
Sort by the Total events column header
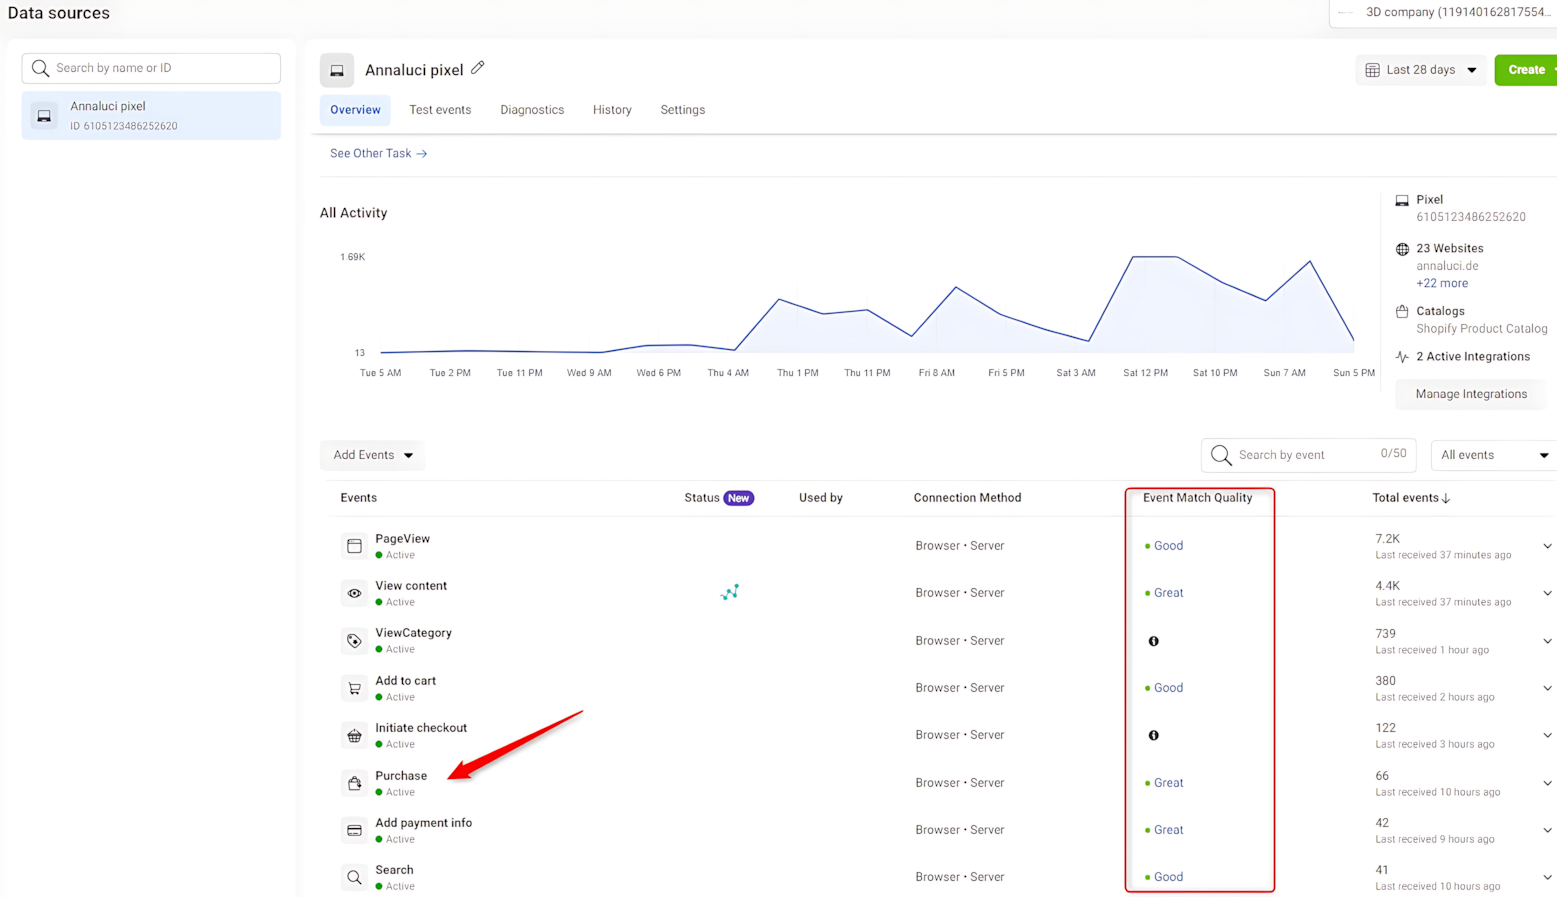click(x=1410, y=498)
